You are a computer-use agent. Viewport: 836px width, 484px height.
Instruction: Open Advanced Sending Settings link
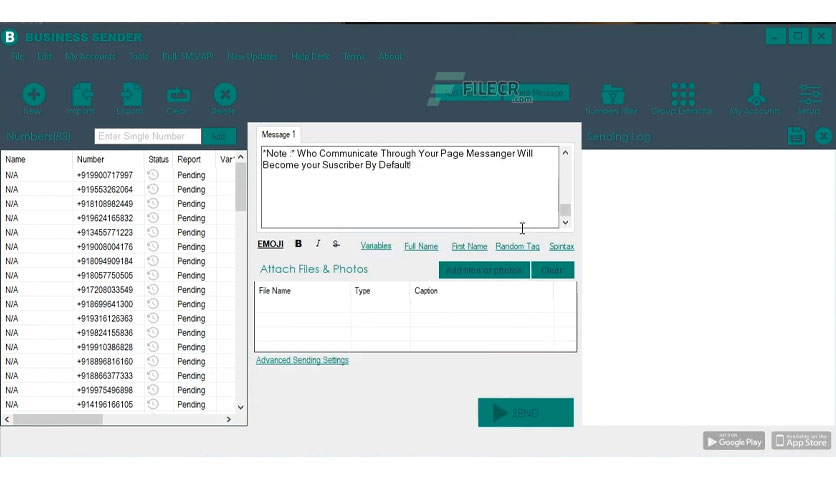coord(302,360)
